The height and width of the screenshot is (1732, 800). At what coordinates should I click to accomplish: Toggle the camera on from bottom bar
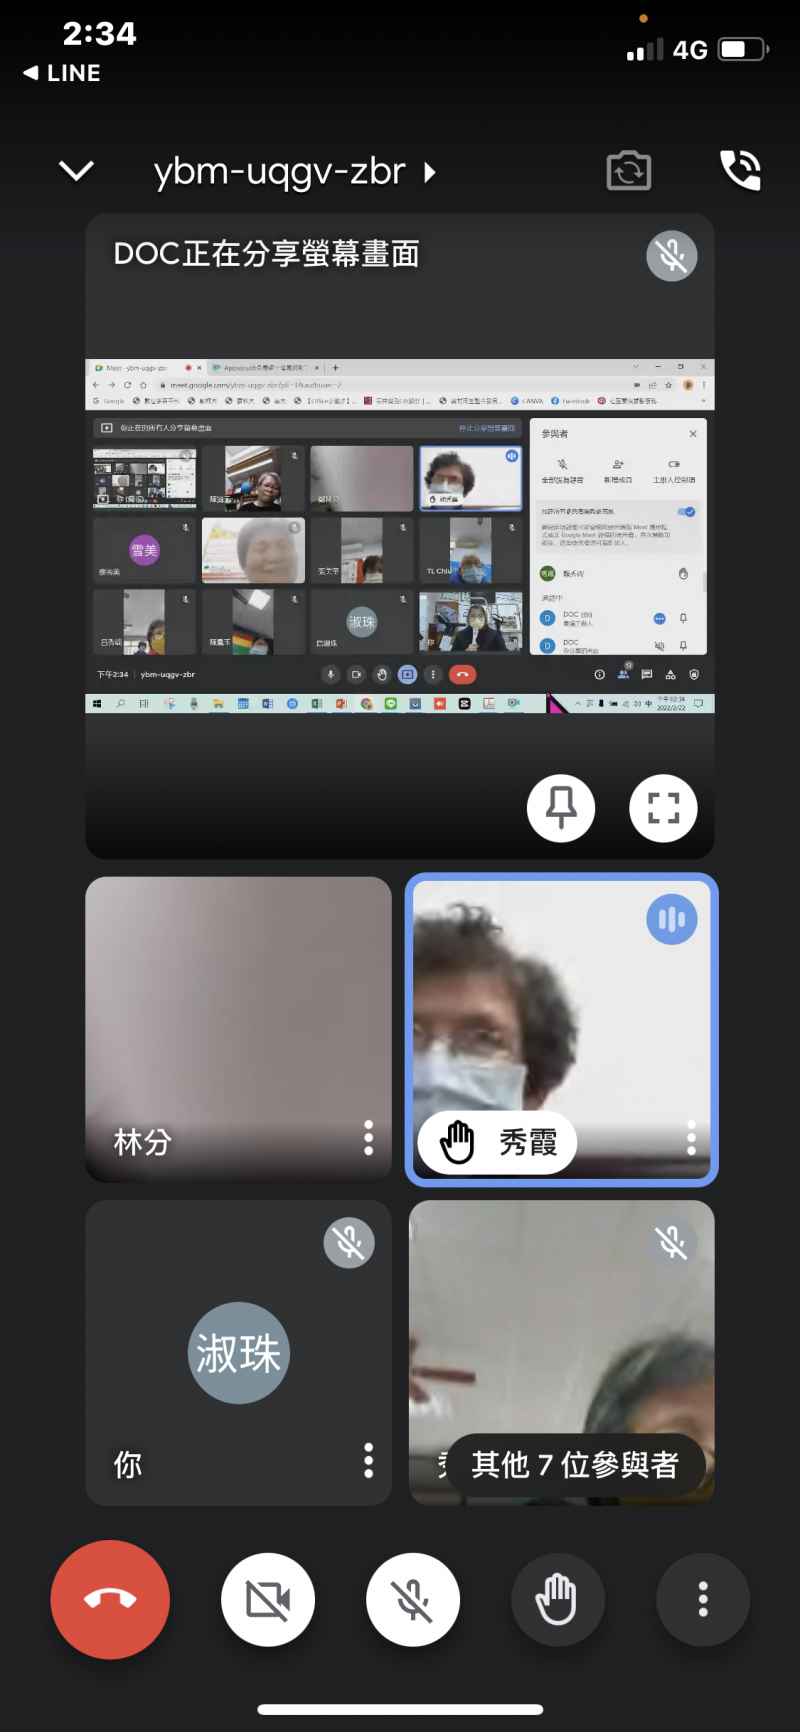pos(268,1599)
